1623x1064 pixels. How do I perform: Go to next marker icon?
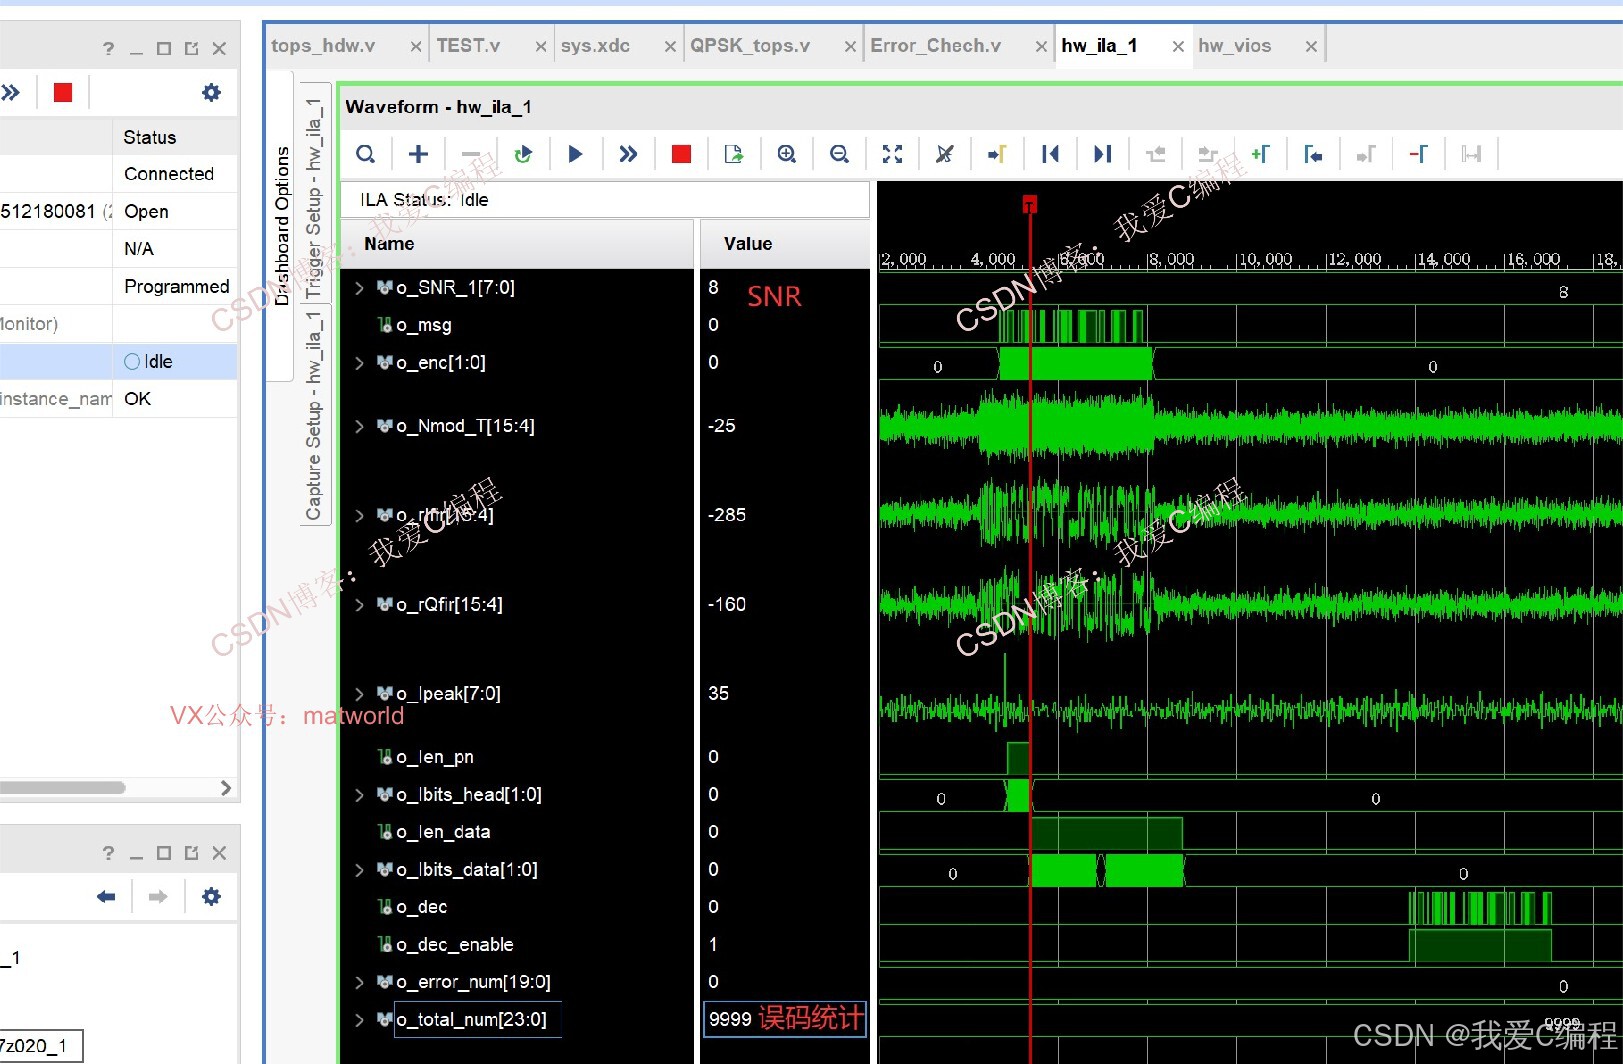pos(1366,154)
